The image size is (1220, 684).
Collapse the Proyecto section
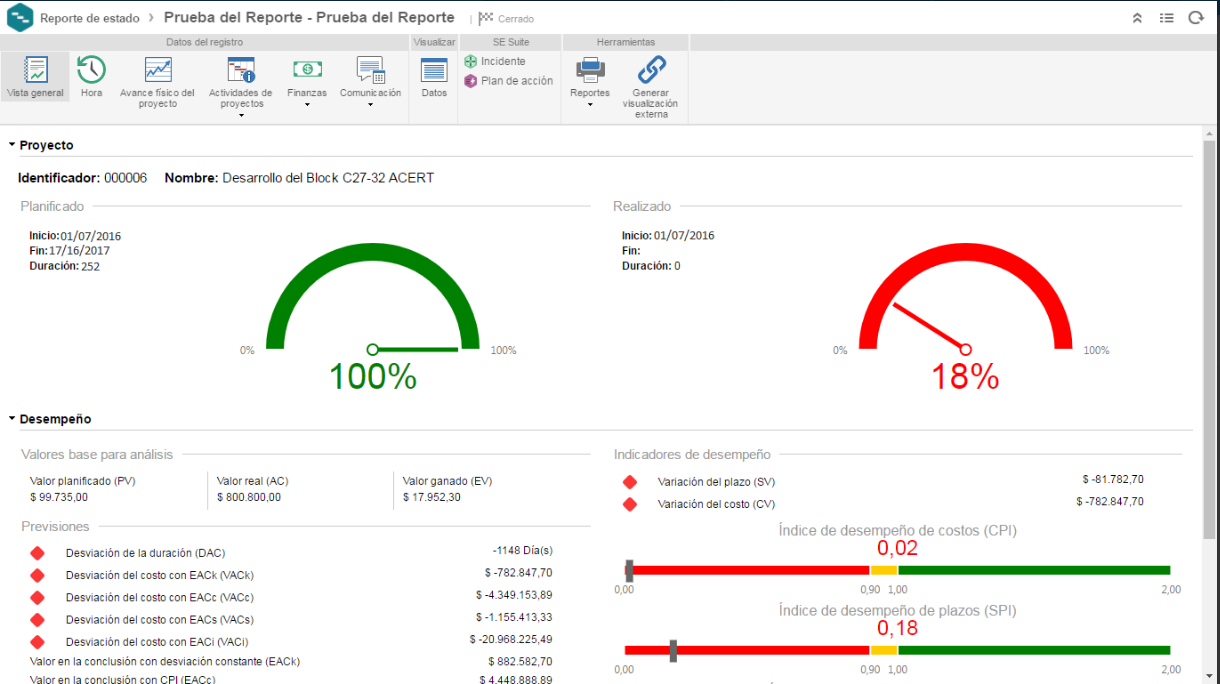12,145
